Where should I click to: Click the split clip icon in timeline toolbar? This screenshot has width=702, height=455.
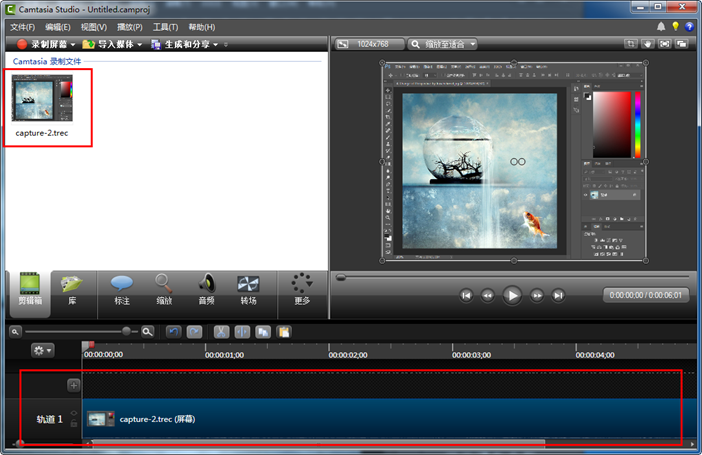[240, 331]
